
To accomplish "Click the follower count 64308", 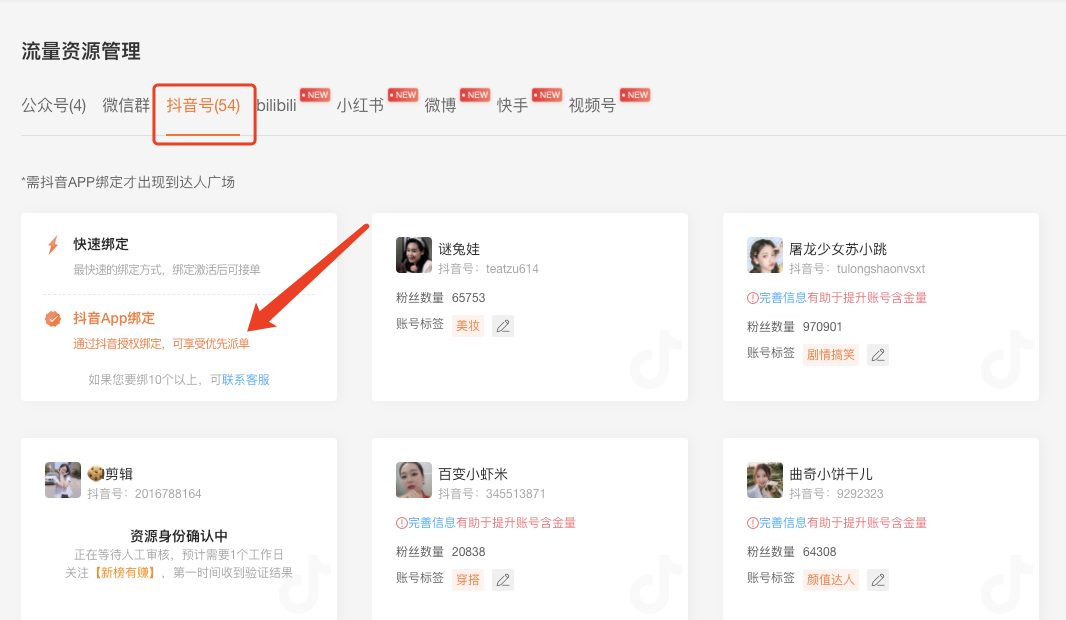I will (x=819, y=552).
